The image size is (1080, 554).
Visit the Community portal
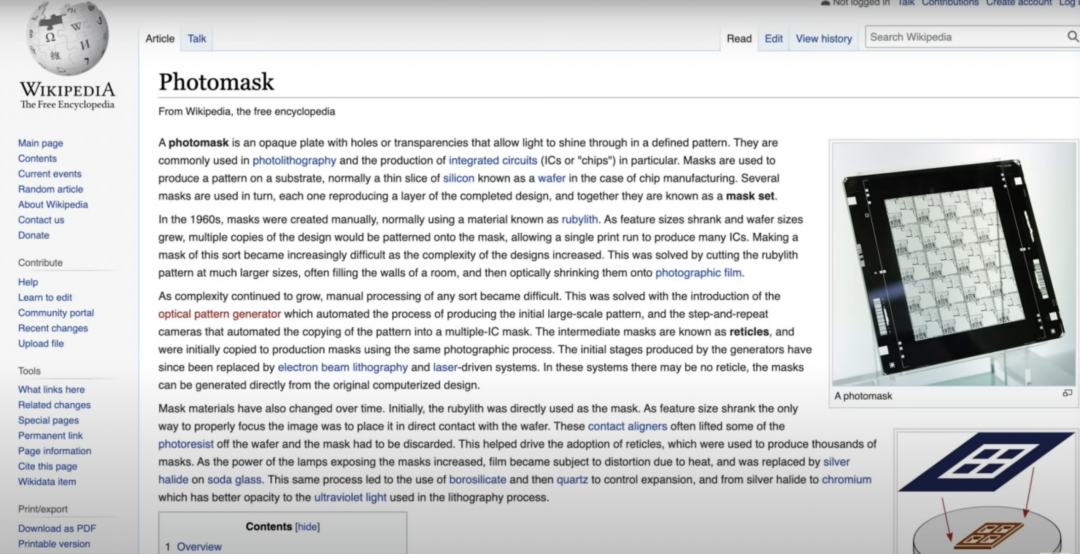[x=56, y=313]
